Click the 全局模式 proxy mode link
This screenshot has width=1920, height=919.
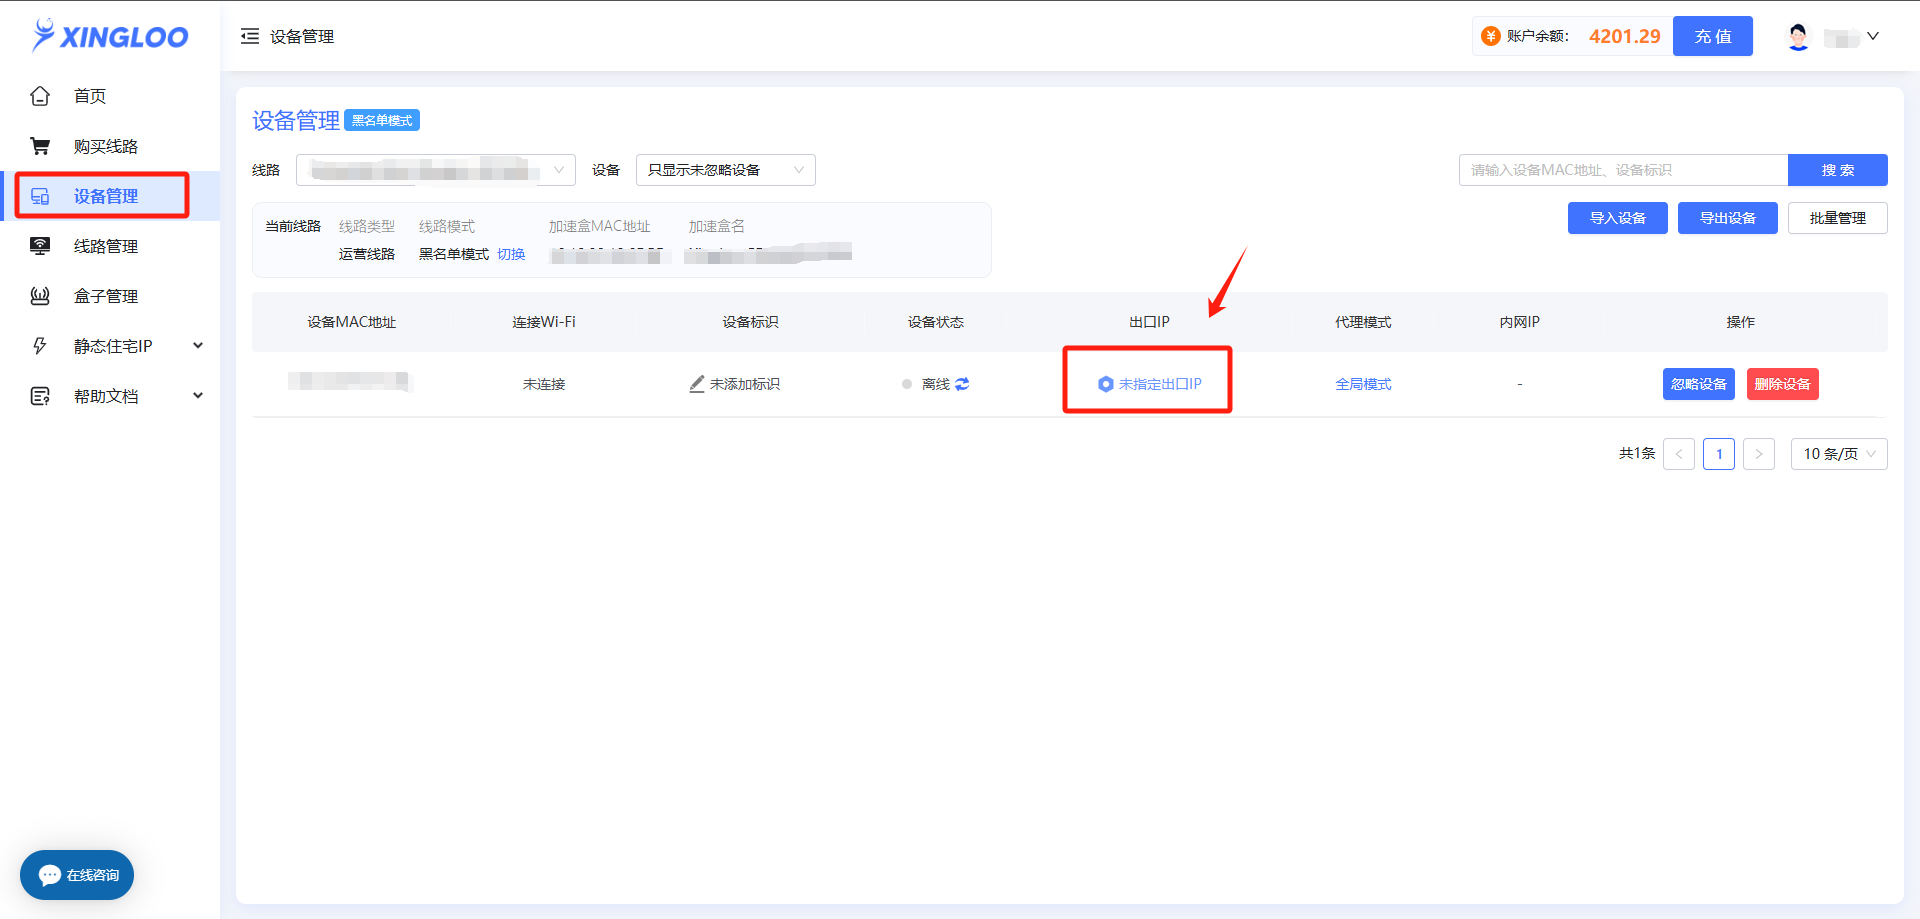pos(1363,384)
